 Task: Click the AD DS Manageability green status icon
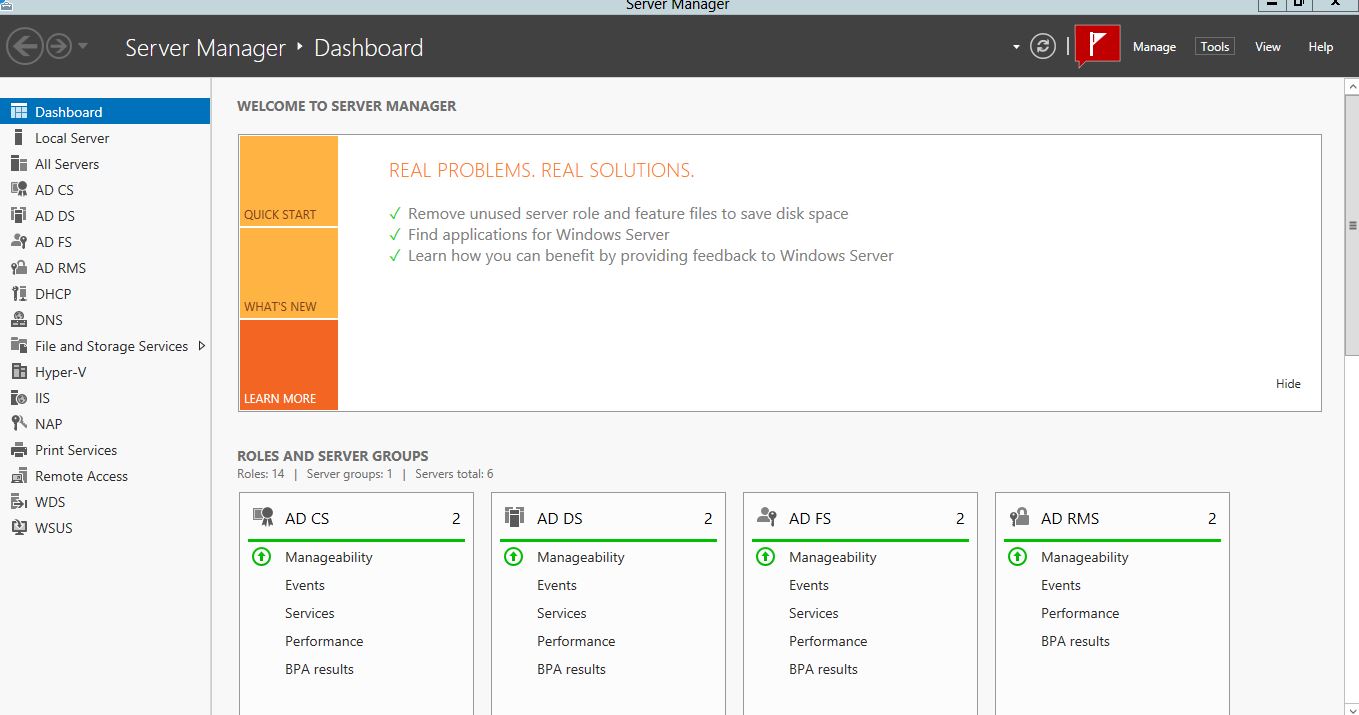[x=514, y=557]
